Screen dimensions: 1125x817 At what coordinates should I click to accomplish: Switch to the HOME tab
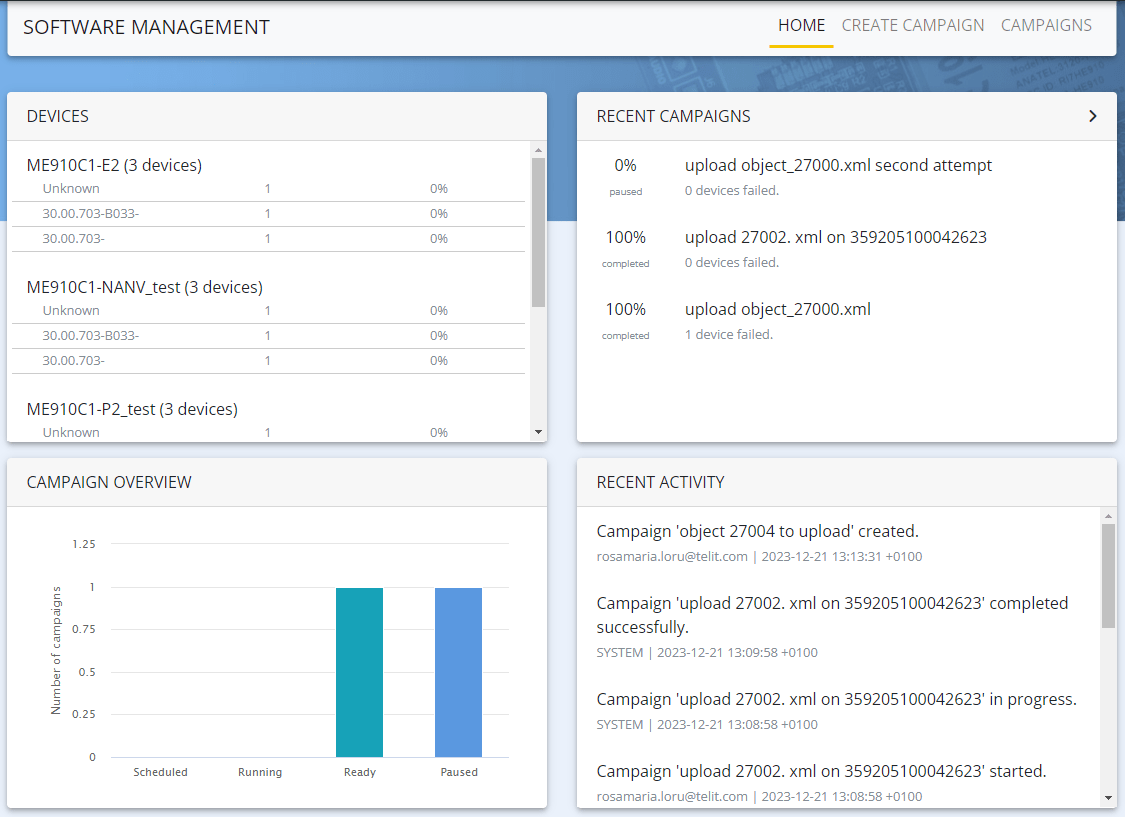click(801, 26)
